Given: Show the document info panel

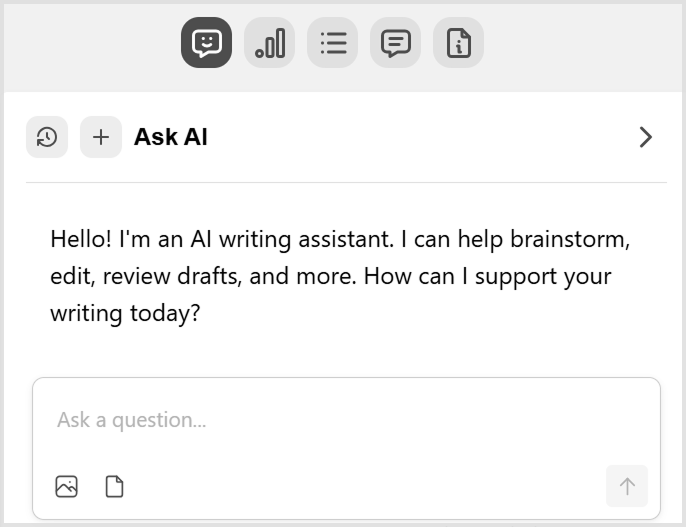Looking at the screenshot, I should tap(458, 42).
